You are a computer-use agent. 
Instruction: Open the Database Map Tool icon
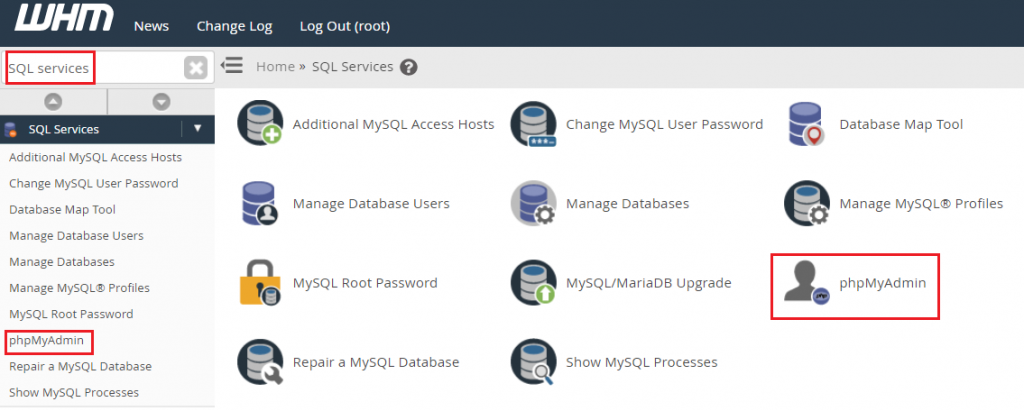807,123
